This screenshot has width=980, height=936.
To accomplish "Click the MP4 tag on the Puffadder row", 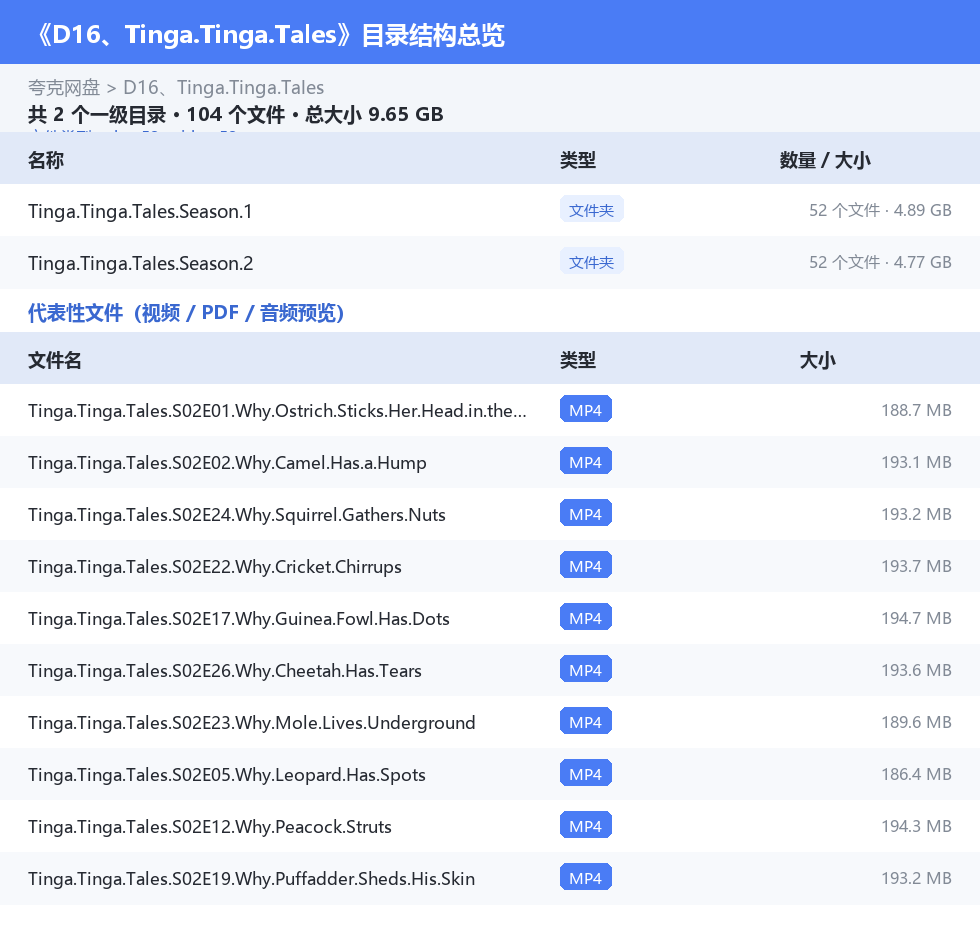I will 586,877.
